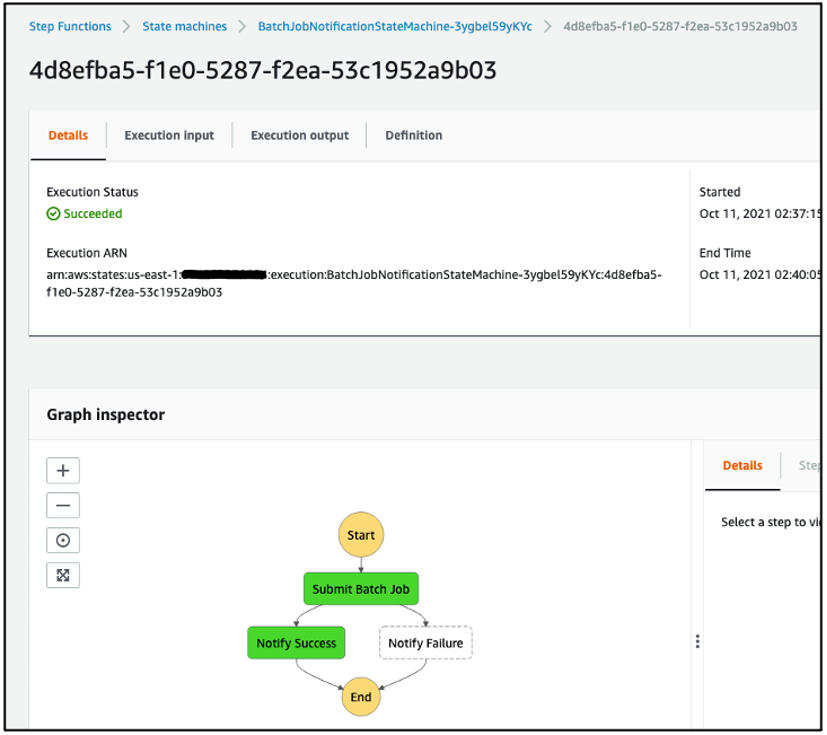Open State machines breadcrumb link

pyautogui.click(x=185, y=26)
